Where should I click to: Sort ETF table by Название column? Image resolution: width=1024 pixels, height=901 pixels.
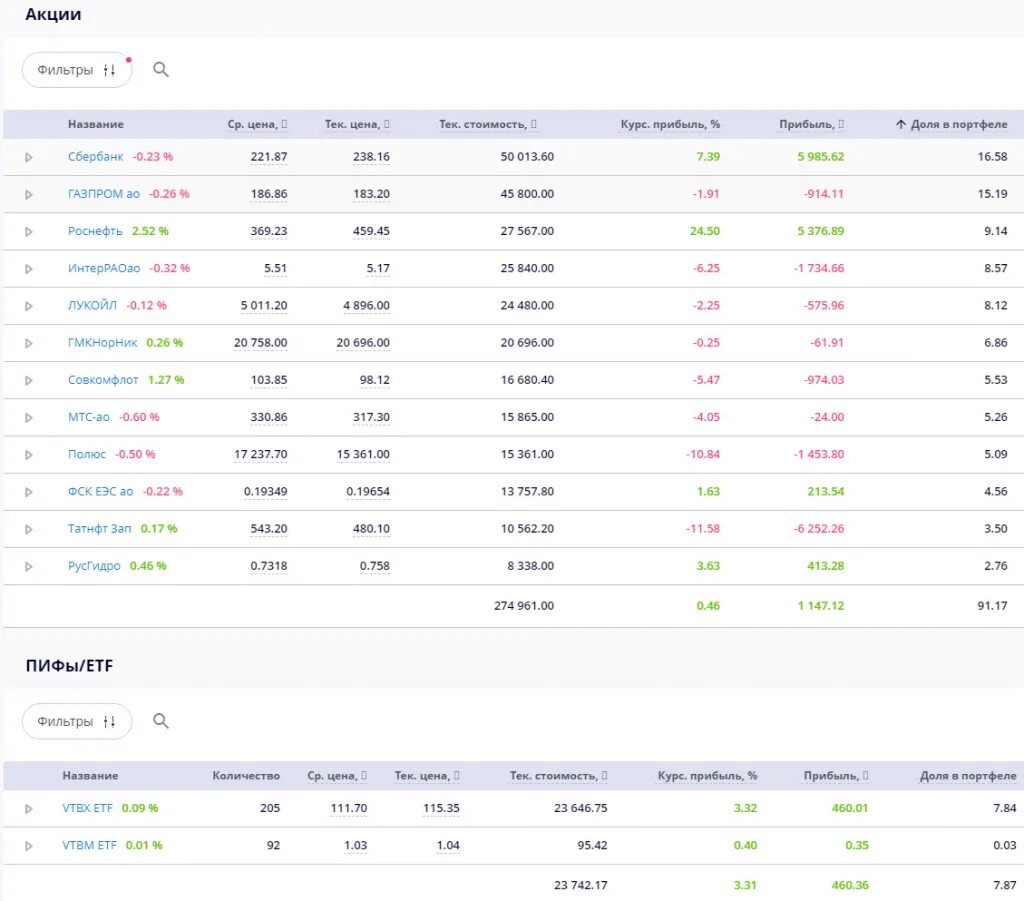click(90, 776)
